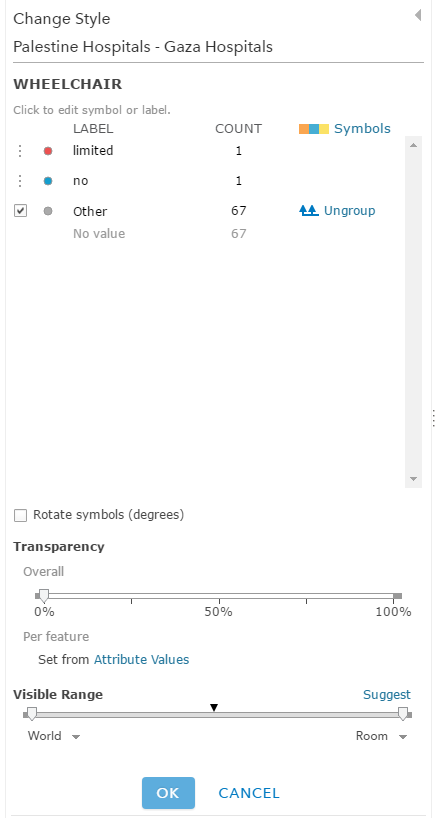Enable Rotate symbols (degrees) checkbox
Viewport: 436px width, 818px height.
(x=20, y=515)
